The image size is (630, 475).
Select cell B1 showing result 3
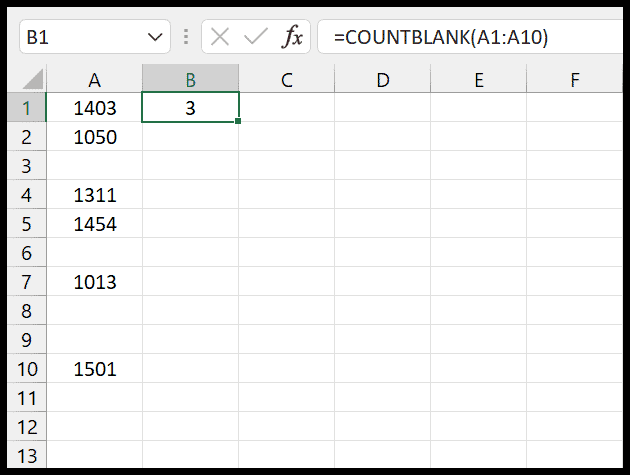point(190,107)
